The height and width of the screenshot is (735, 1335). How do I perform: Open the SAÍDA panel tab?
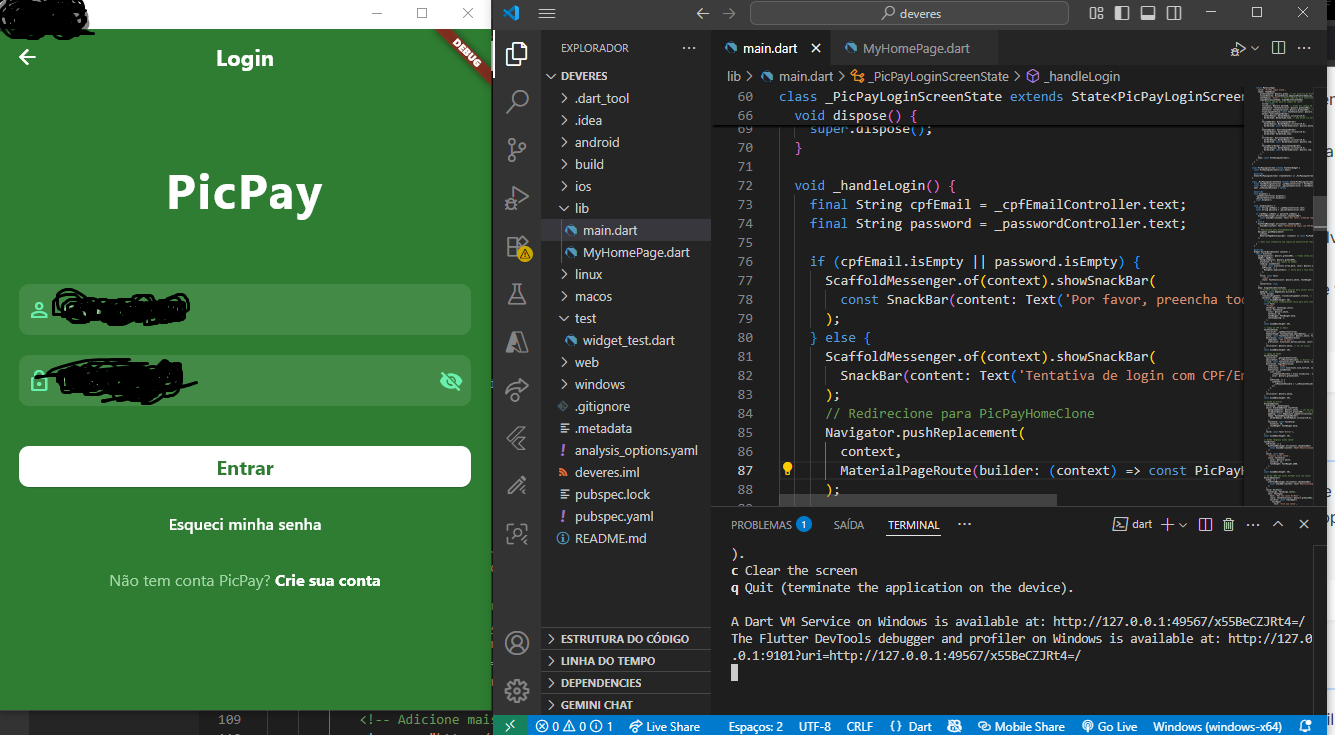[849, 524]
